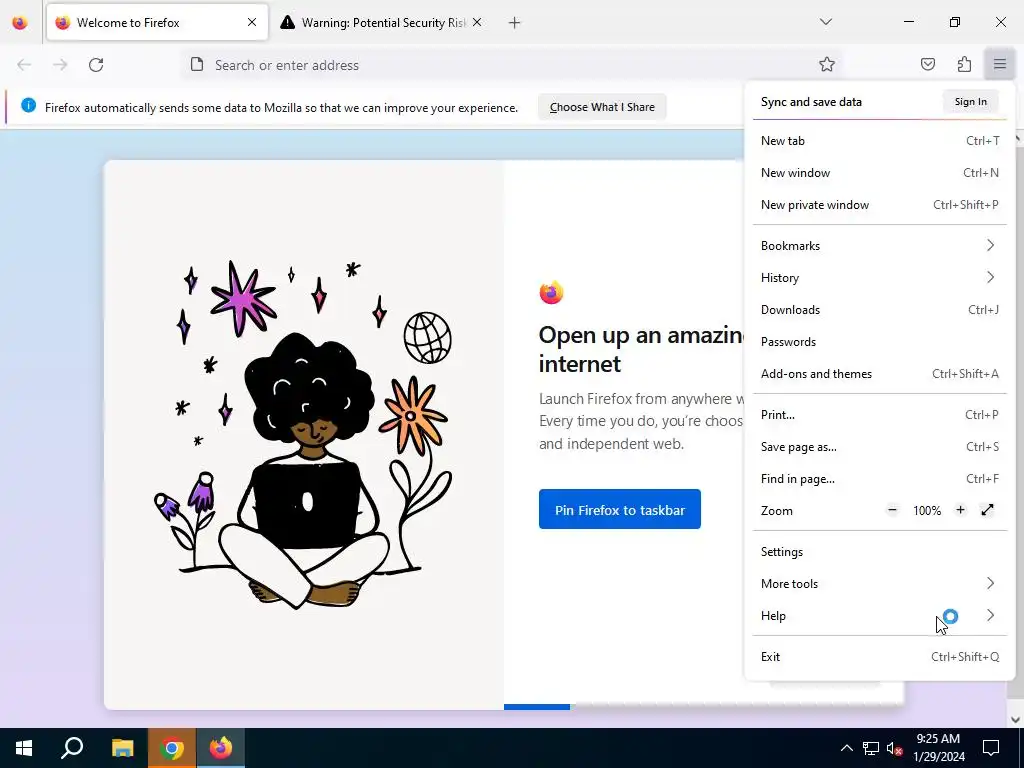The width and height of the screenshot is (1024, 768).
Task: Click the reload page icon
Action: point(96,65)
